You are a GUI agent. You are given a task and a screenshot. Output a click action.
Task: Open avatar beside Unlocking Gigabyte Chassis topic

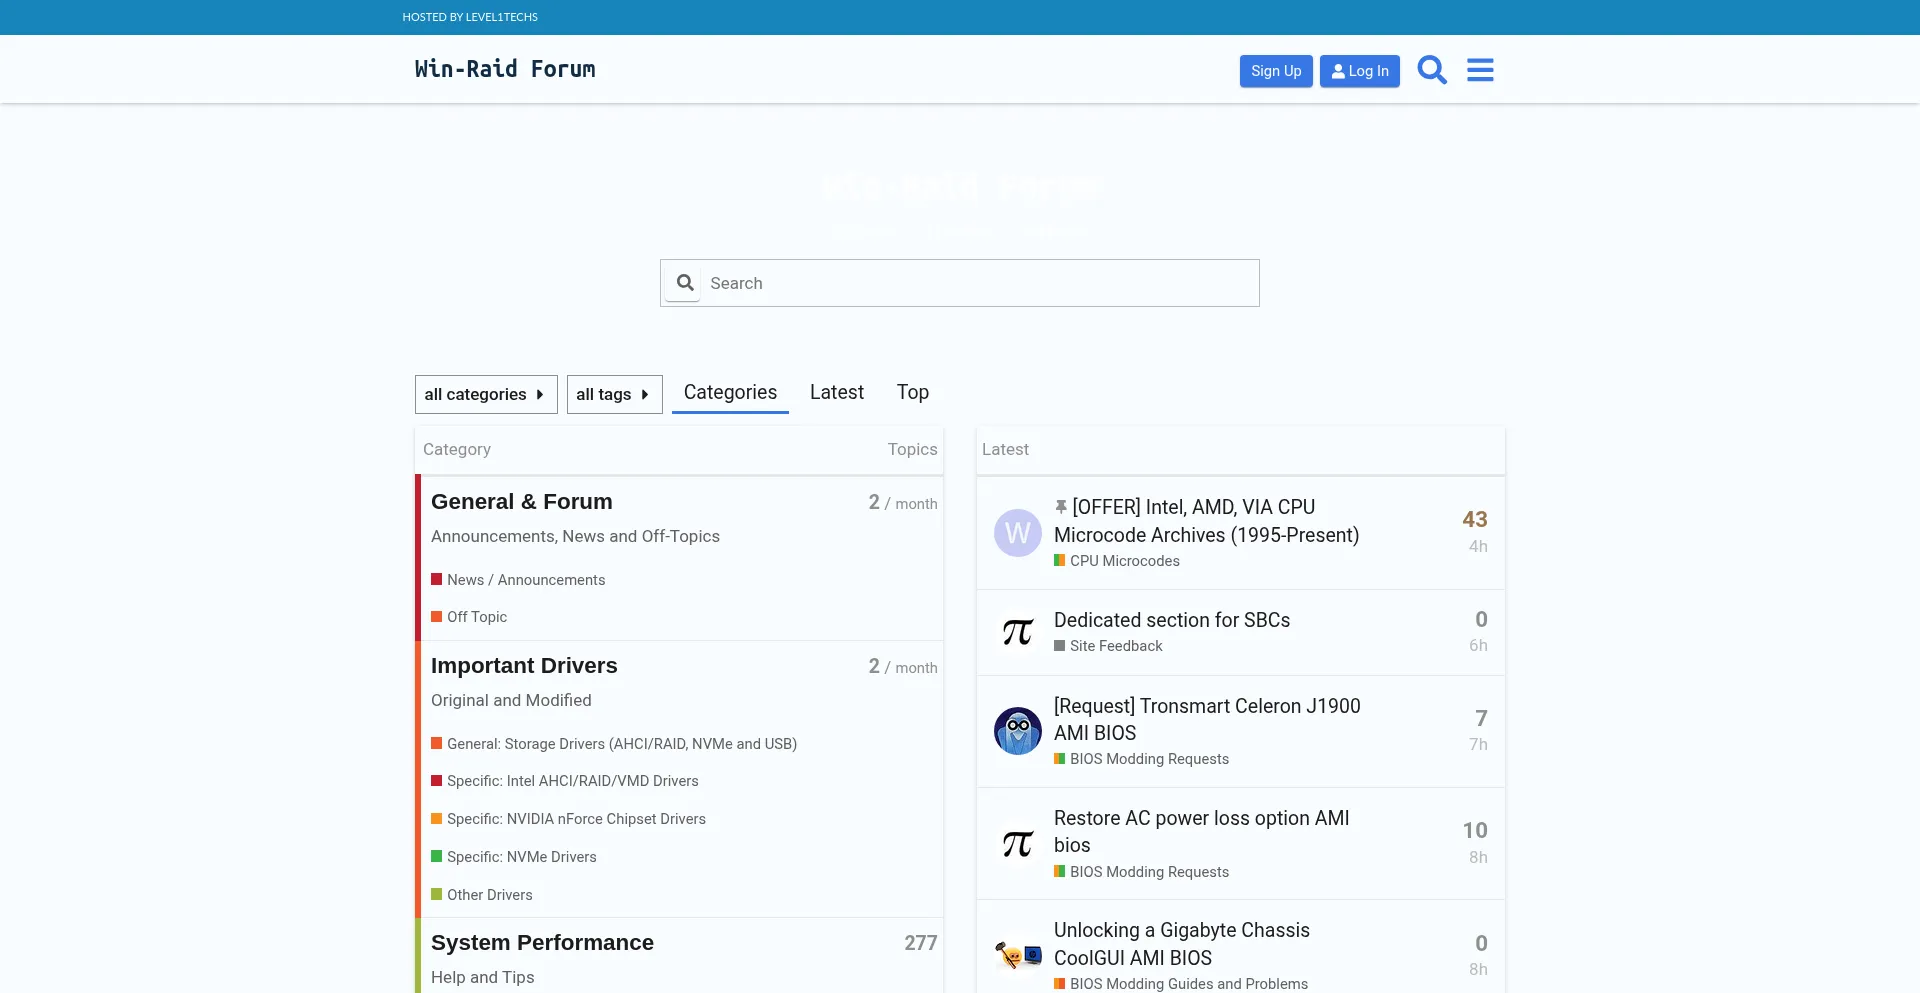point(1017,956)
